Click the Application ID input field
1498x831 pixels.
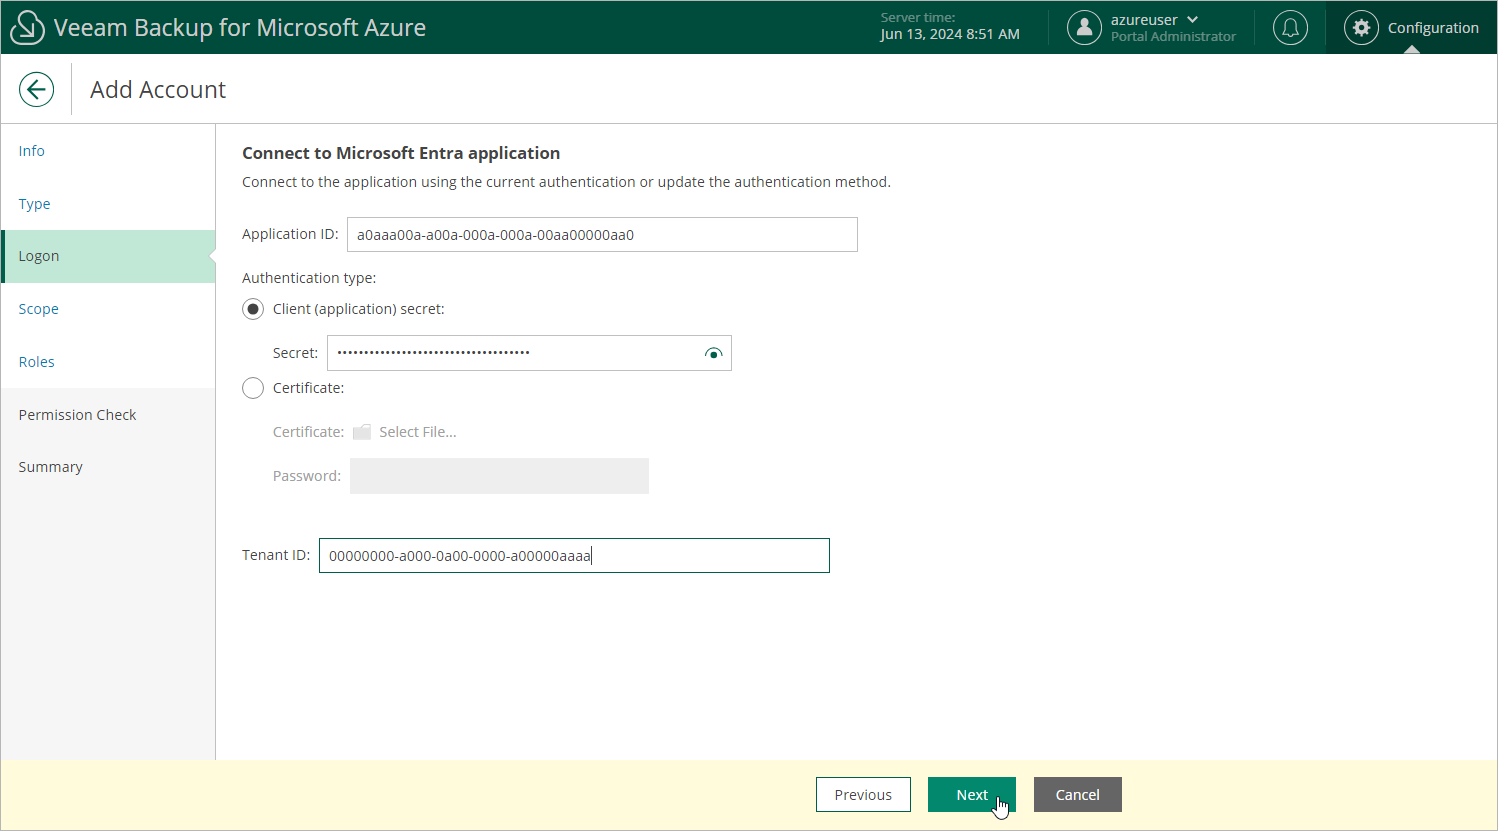pos(601,235)
